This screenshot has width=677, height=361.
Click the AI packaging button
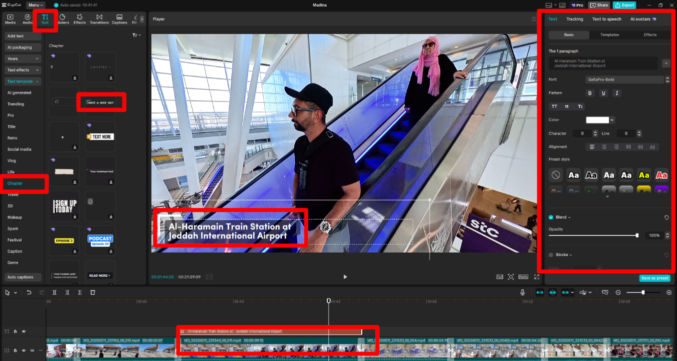click(x=23, y=47)
